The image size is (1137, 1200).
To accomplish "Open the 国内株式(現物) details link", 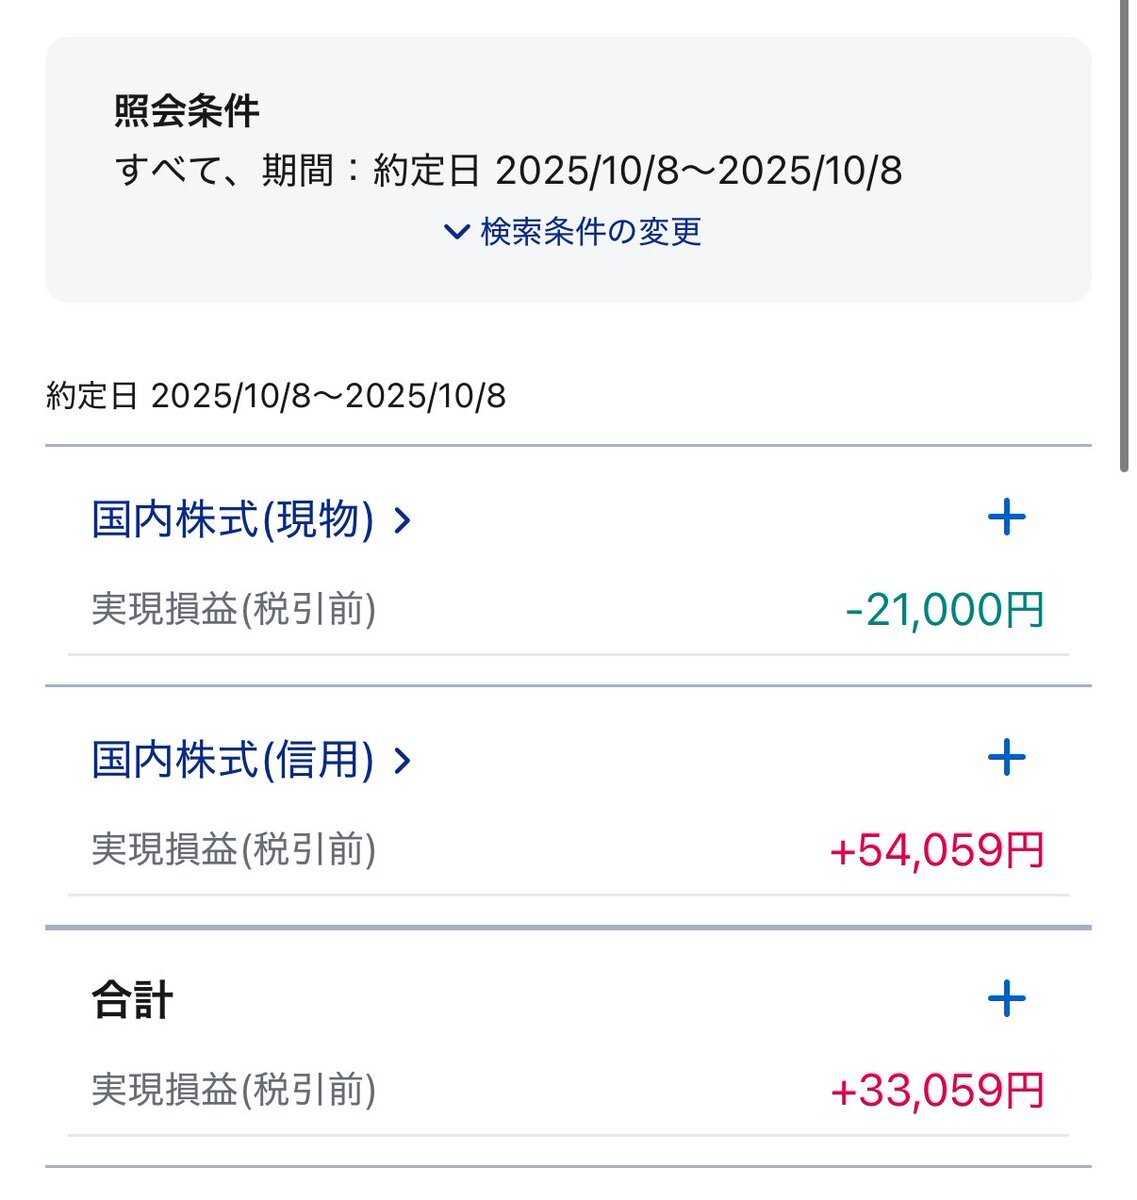I will click(232, 520).
